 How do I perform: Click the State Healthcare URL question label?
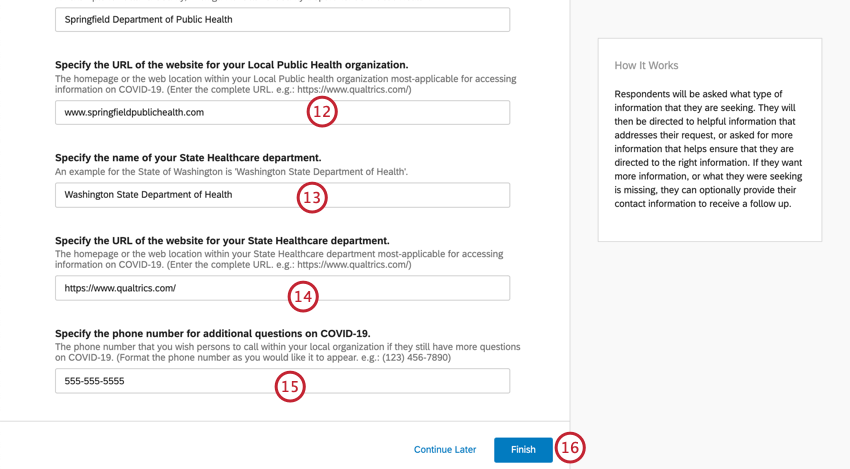[x=222, y=241]
